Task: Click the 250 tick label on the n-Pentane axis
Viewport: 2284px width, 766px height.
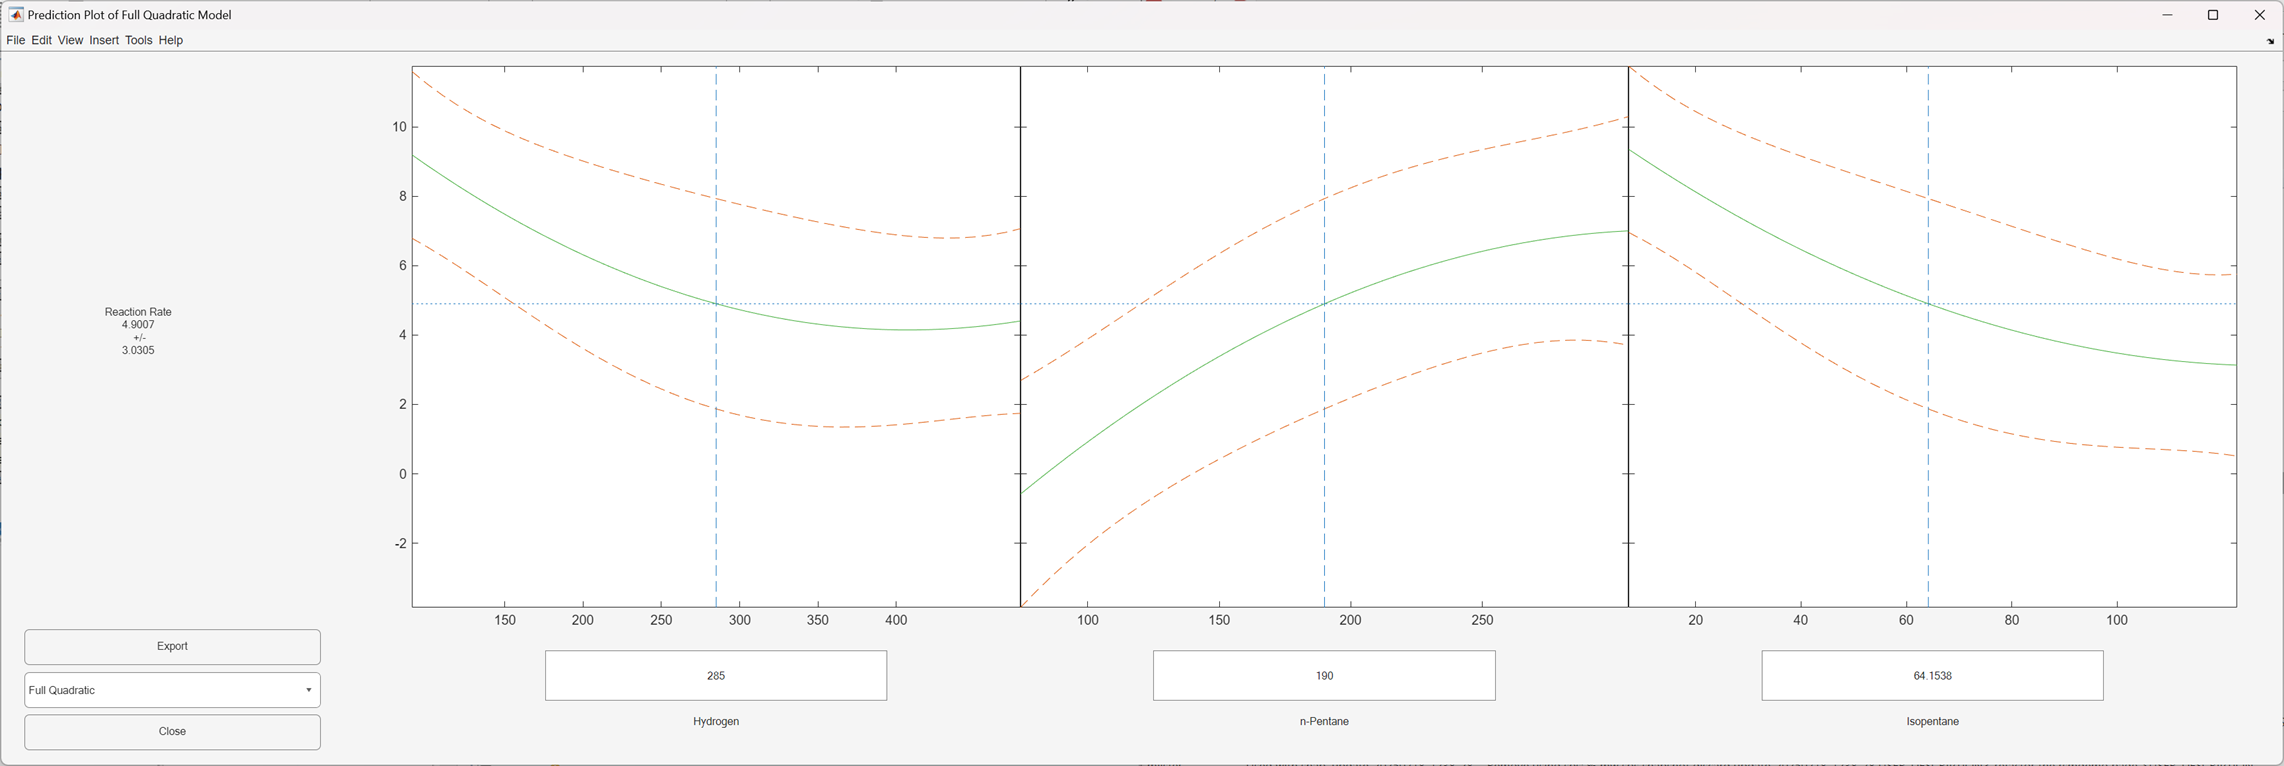Action: [1482, 620]
